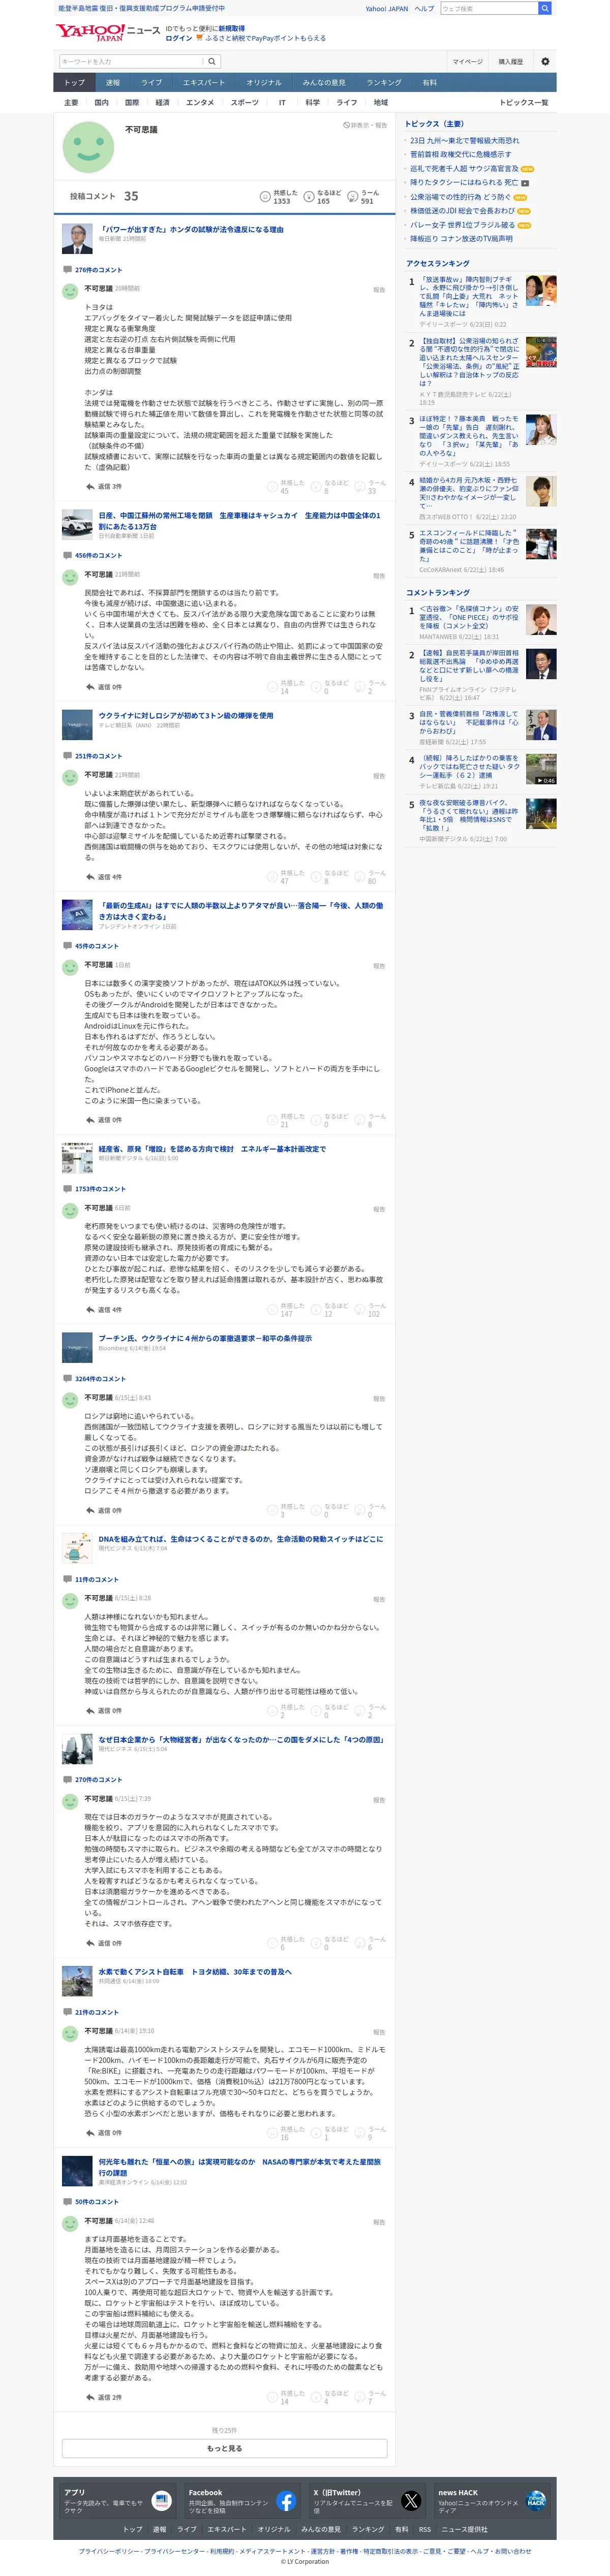610x2576 pixels.
Task: Click the うーん icon showing 80
Action: (x=360, y=876)
